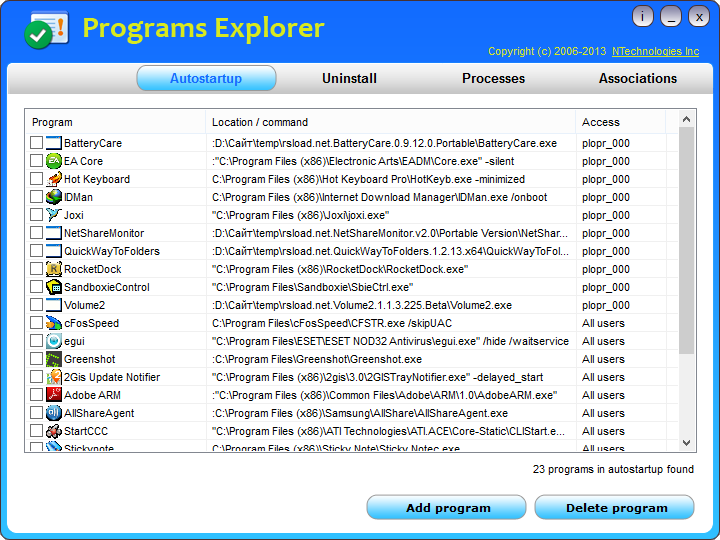Image resolution: width=720 pixels, height=540 pixels.
Task: Click the AllShareAgent blue icon
Action: pos(54,413)
